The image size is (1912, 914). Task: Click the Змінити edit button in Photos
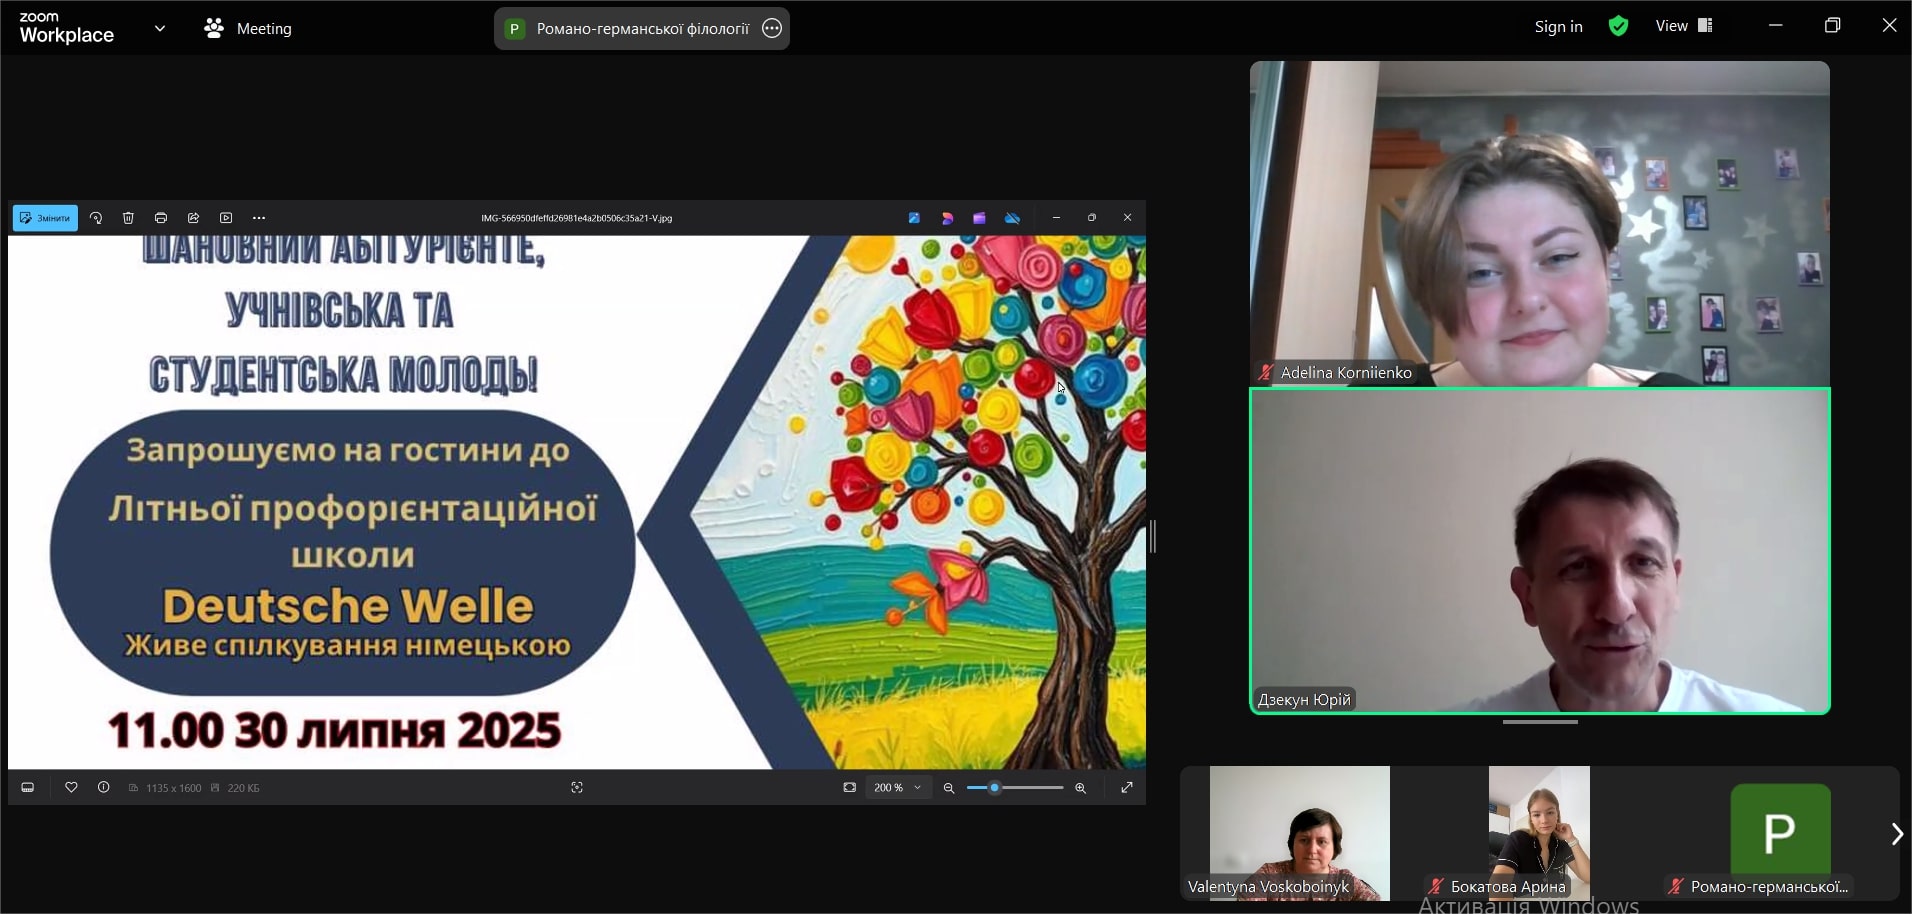coord(45,218)
